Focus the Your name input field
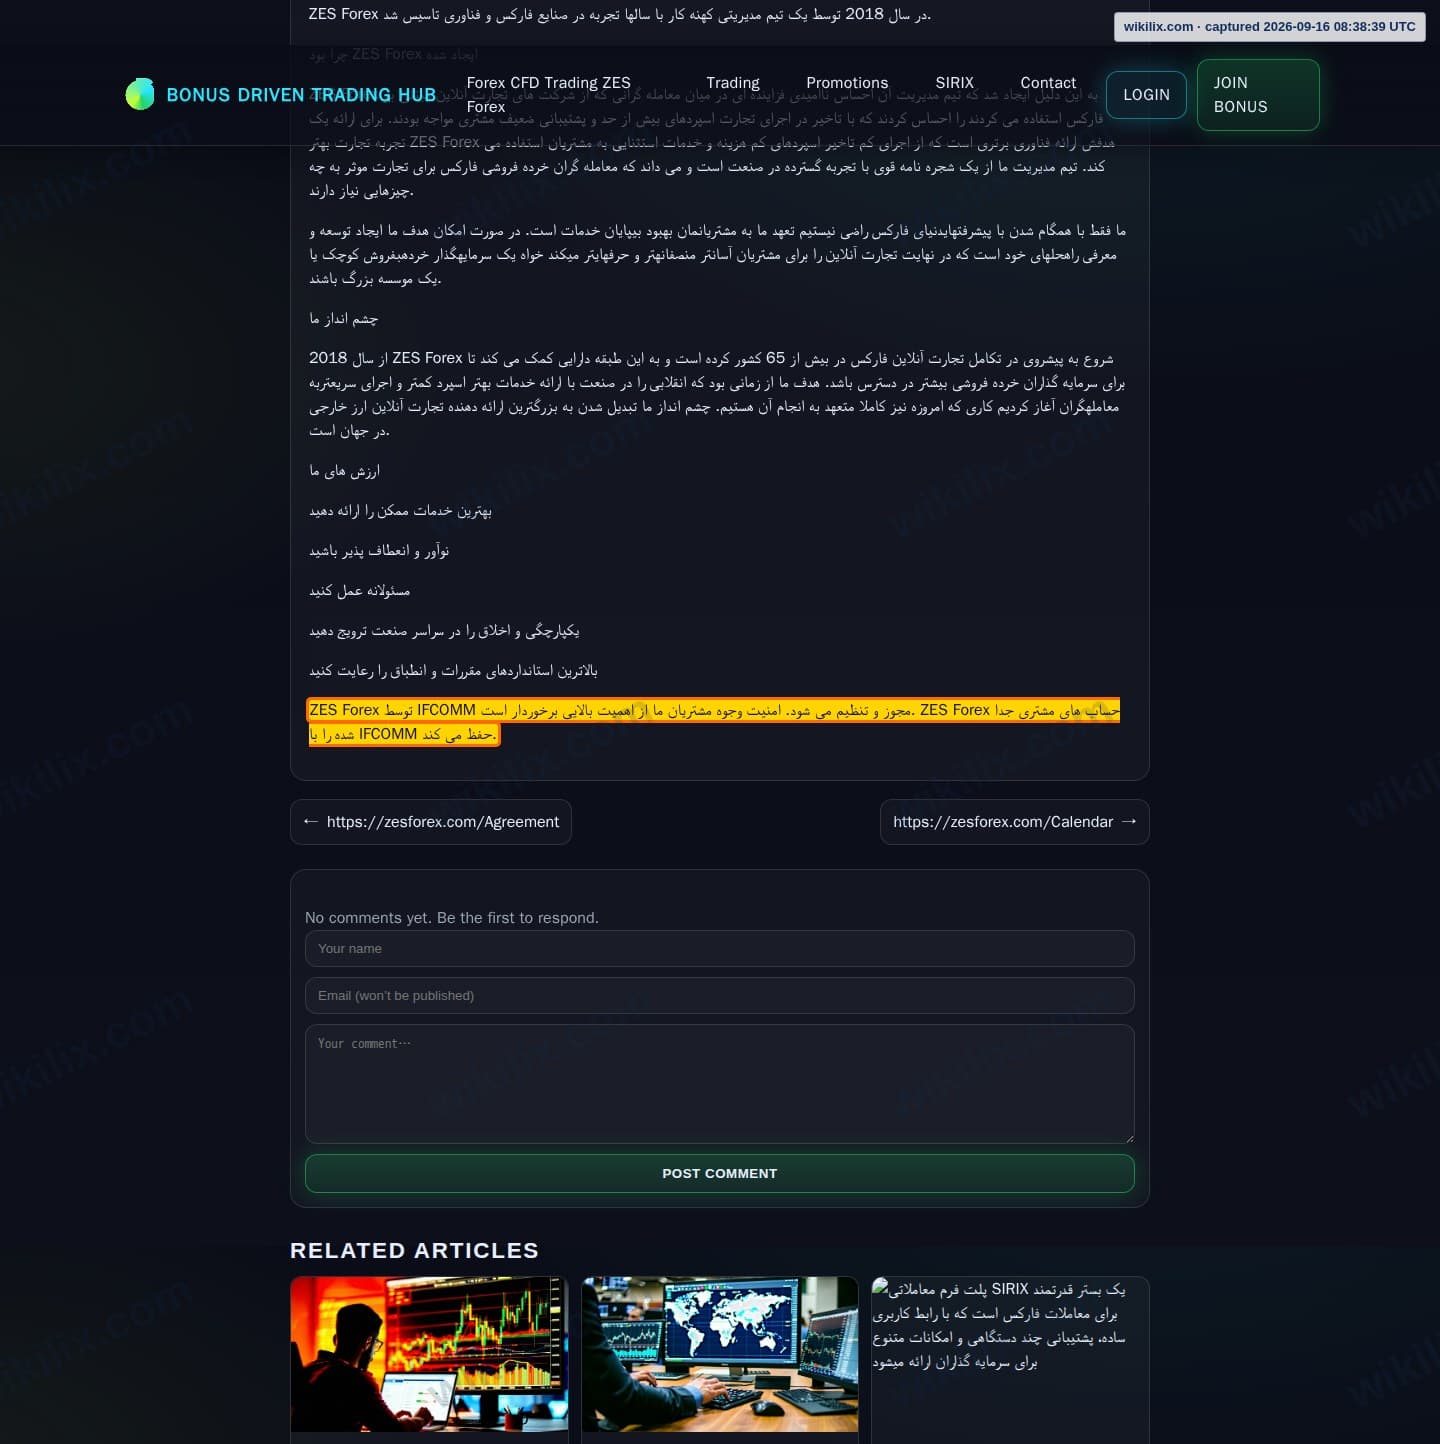The image size is (1440, 1444). point(720,949)
